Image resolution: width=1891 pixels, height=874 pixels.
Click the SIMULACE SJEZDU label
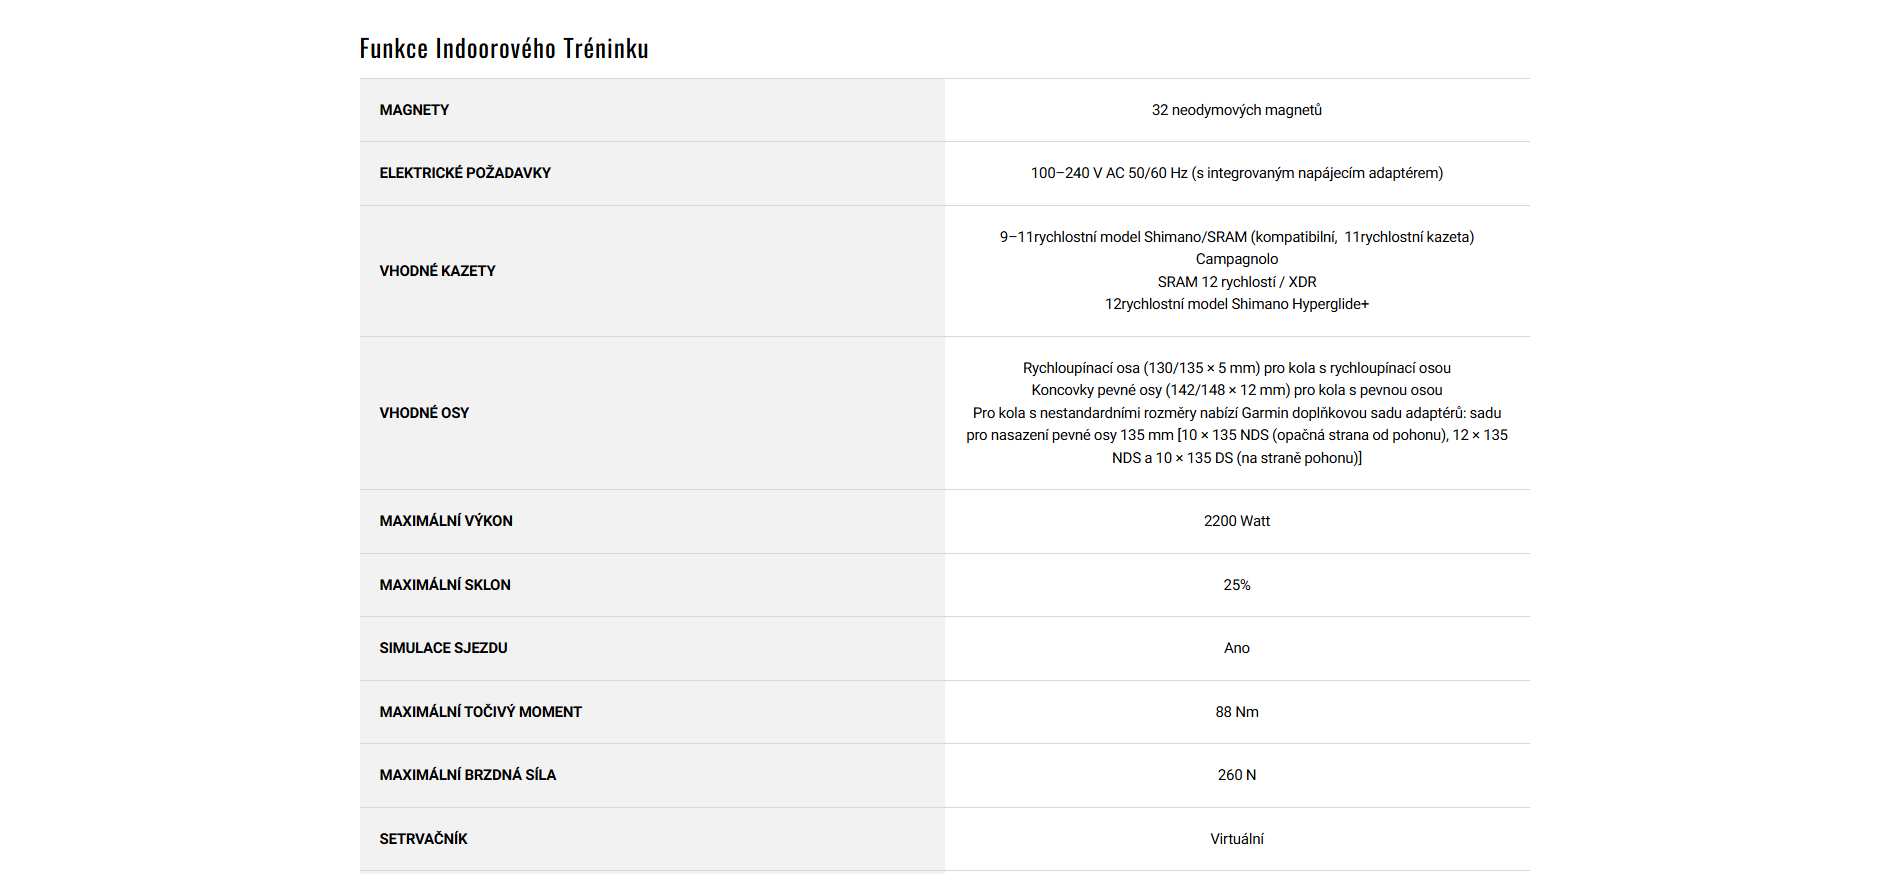pos(443,648)
